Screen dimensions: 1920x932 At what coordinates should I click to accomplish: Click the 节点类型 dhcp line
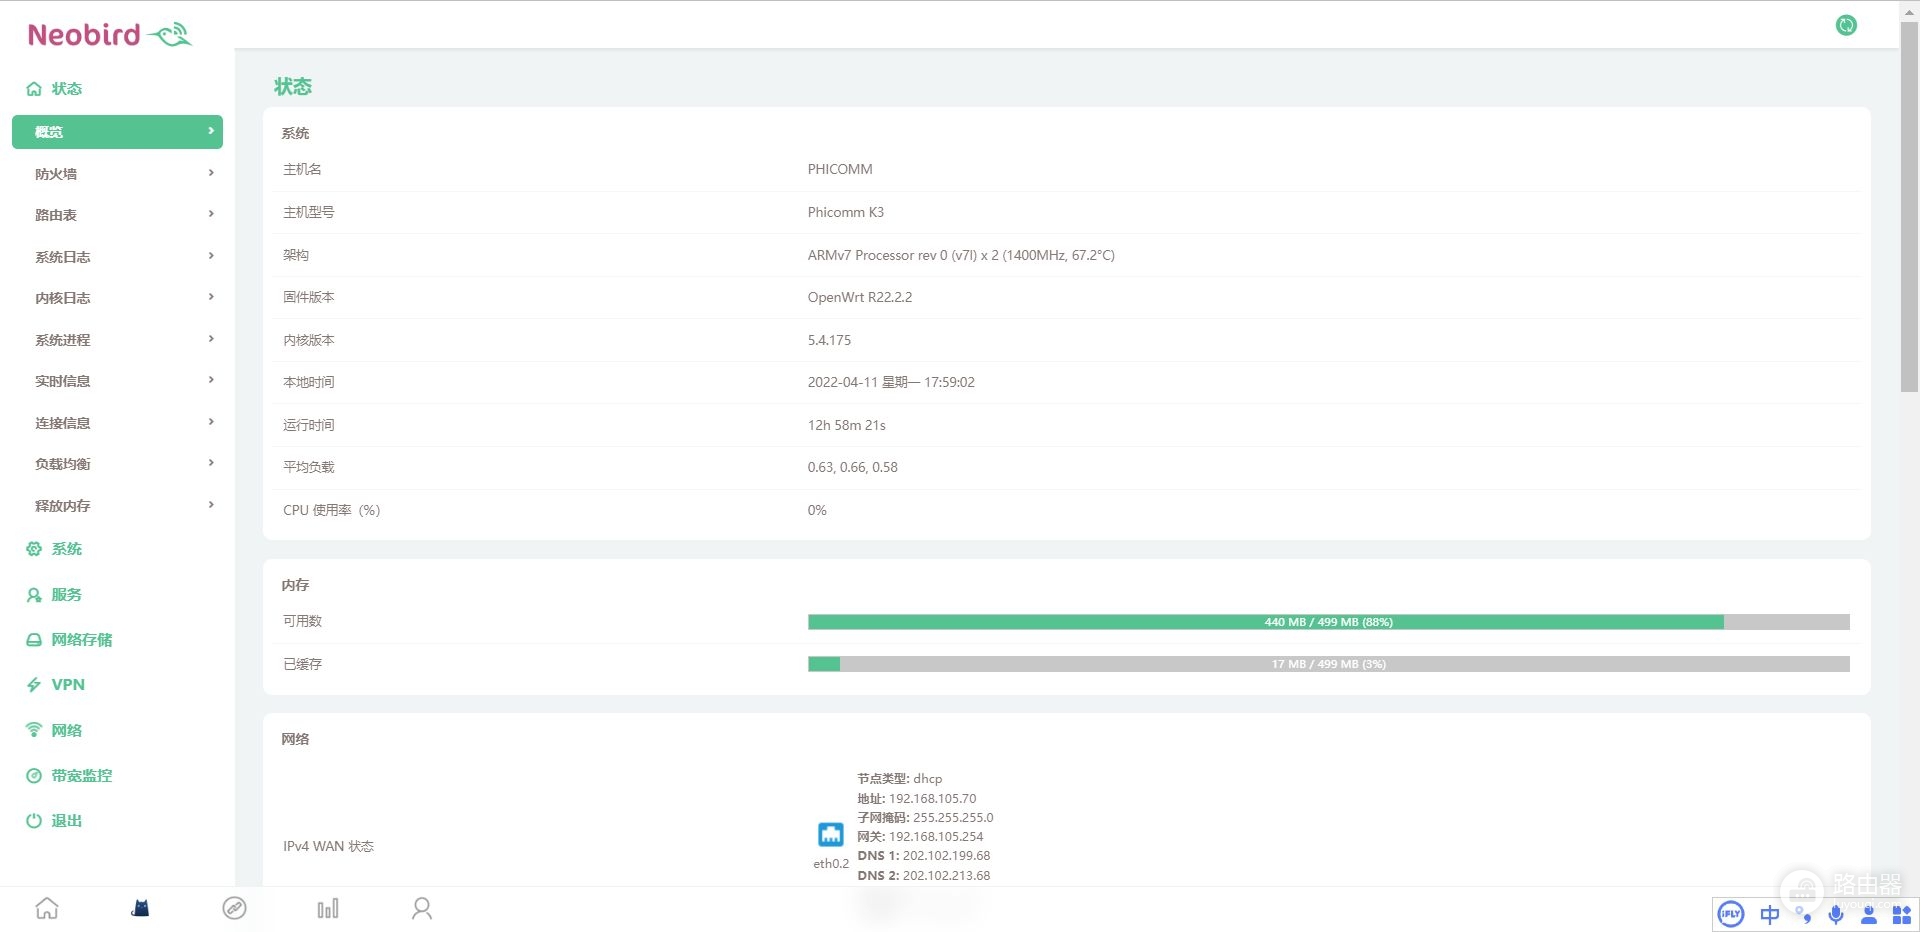coord(899,778)
